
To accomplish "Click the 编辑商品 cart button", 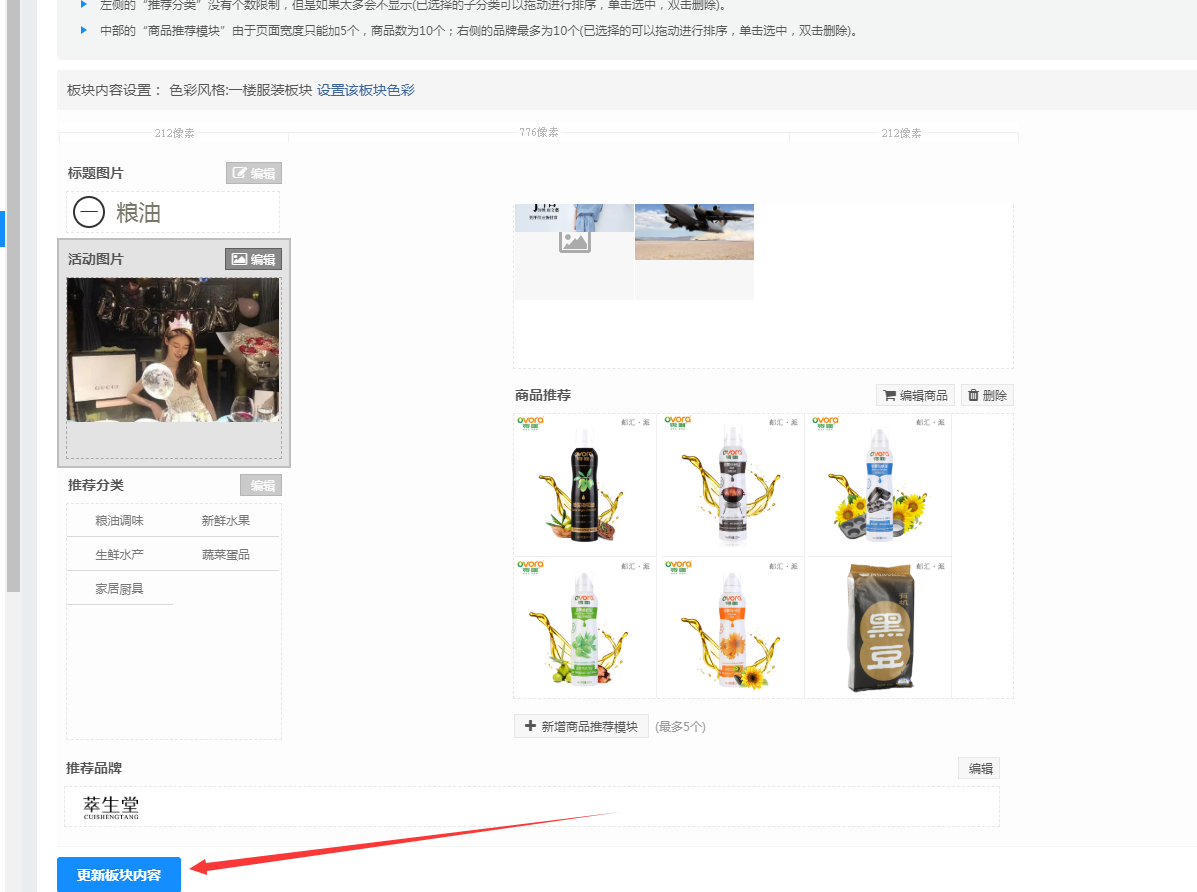I will 915,395.
